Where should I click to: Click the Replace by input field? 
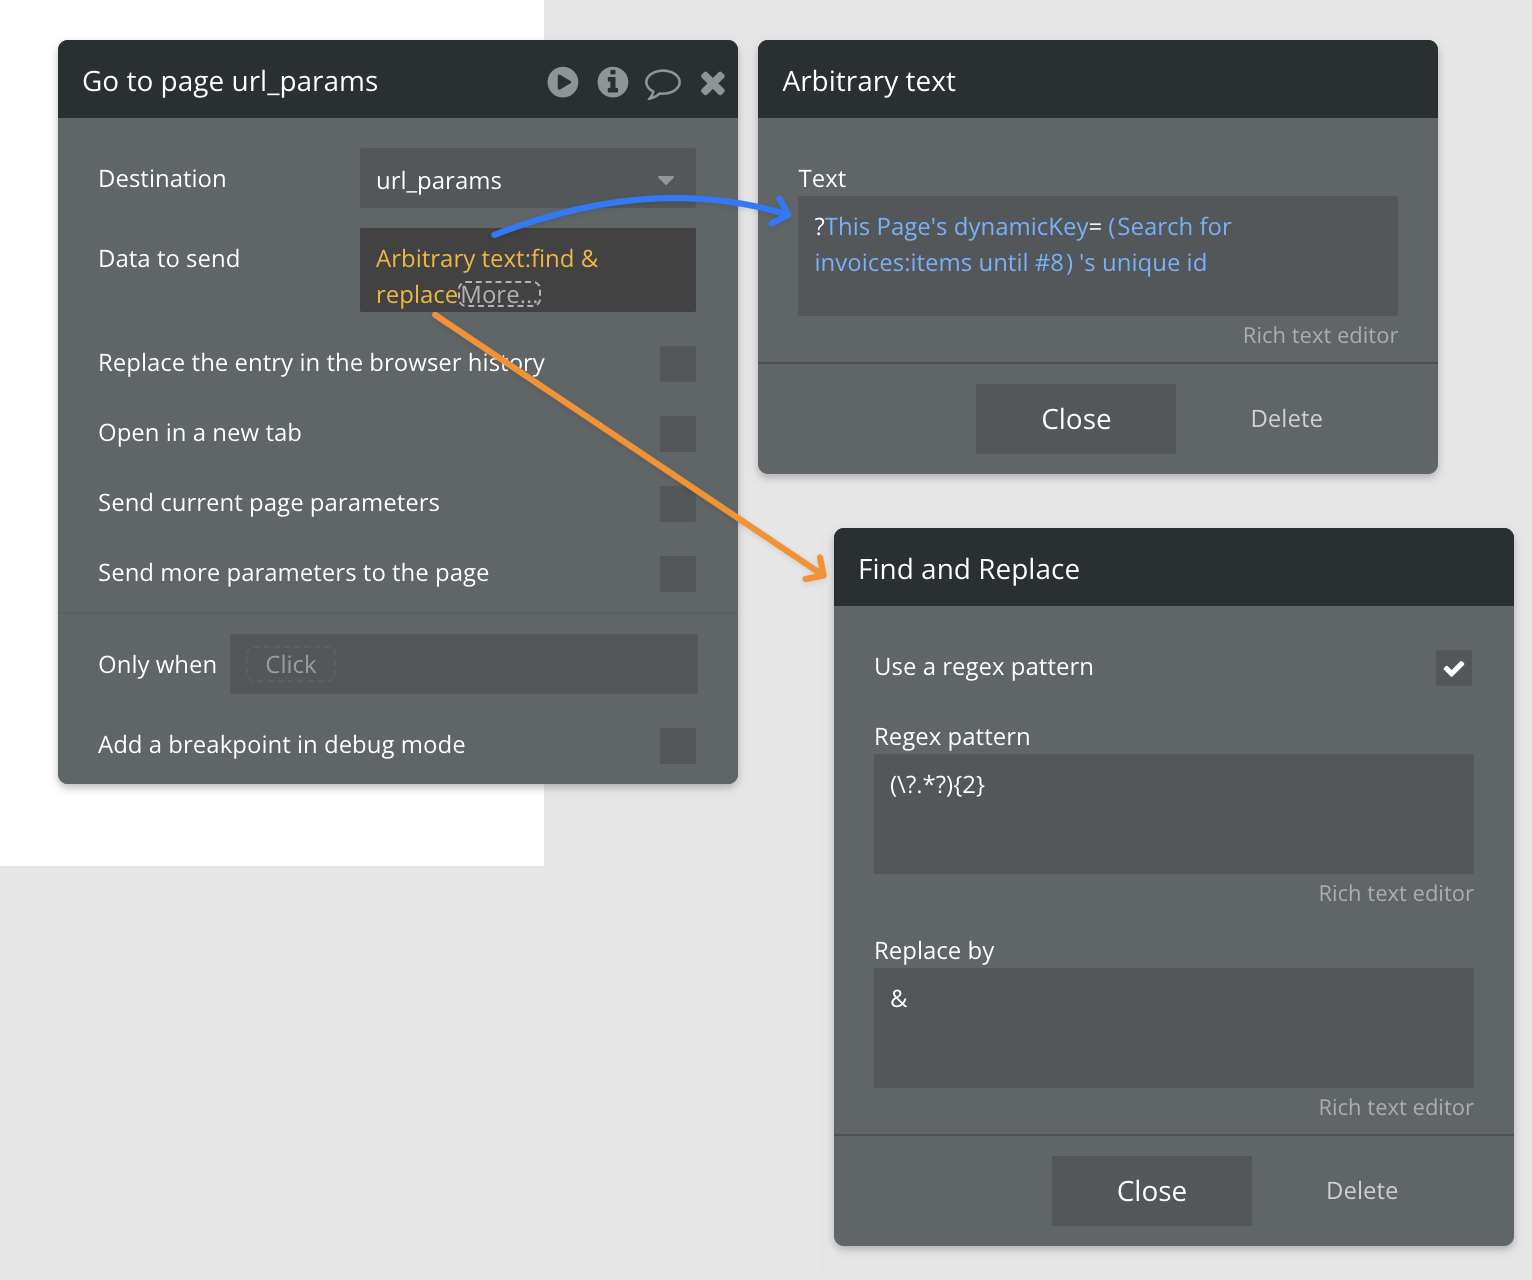coord(1173,1028)
